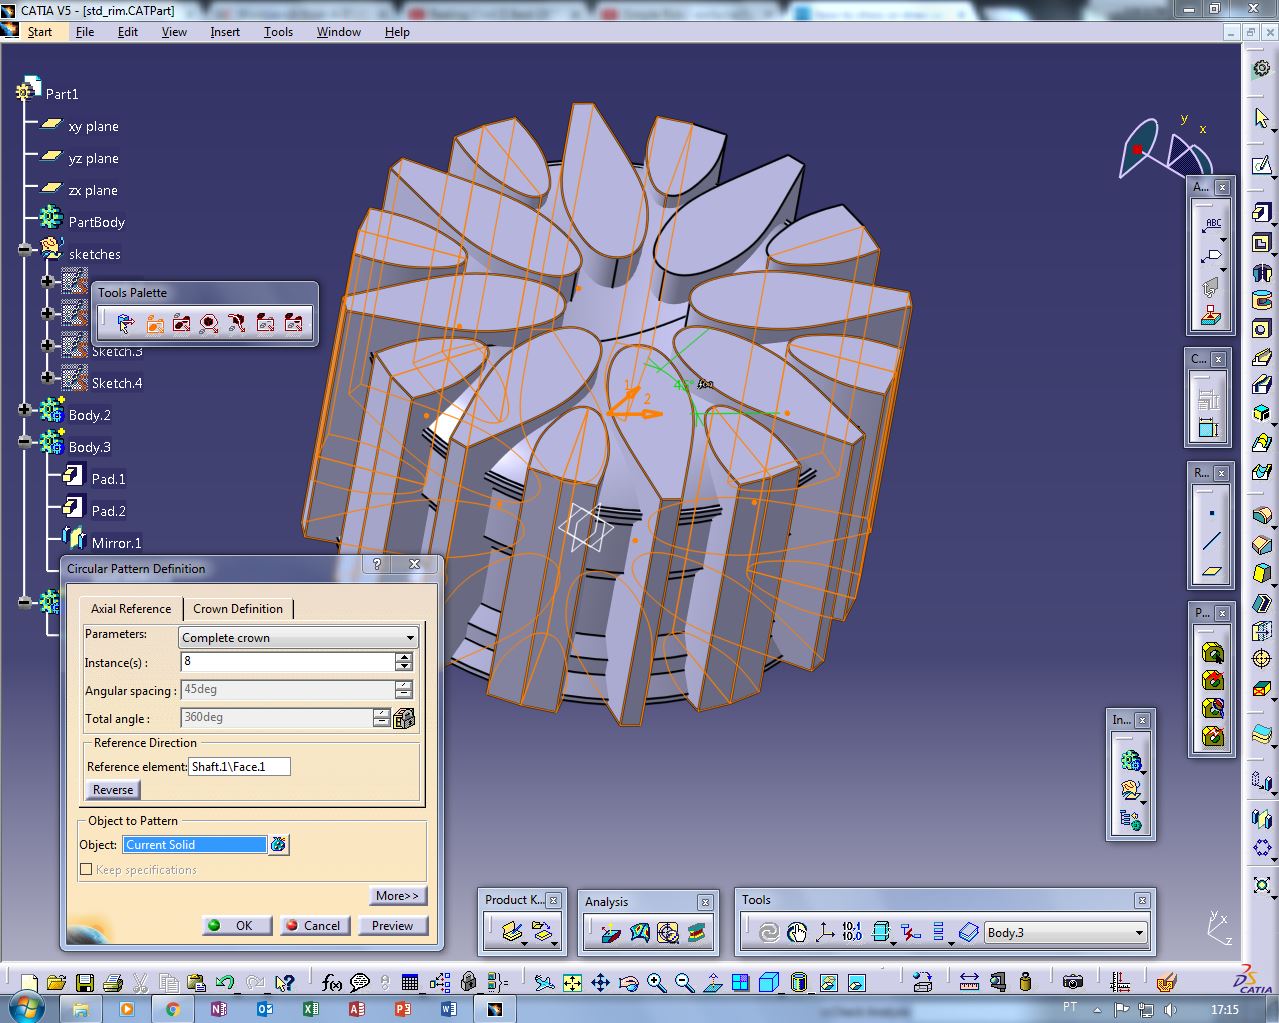The image size is (1279, 1023).
Task: Click the Fit All In icon
Action: pyautogui.click(x=572, y=983)
